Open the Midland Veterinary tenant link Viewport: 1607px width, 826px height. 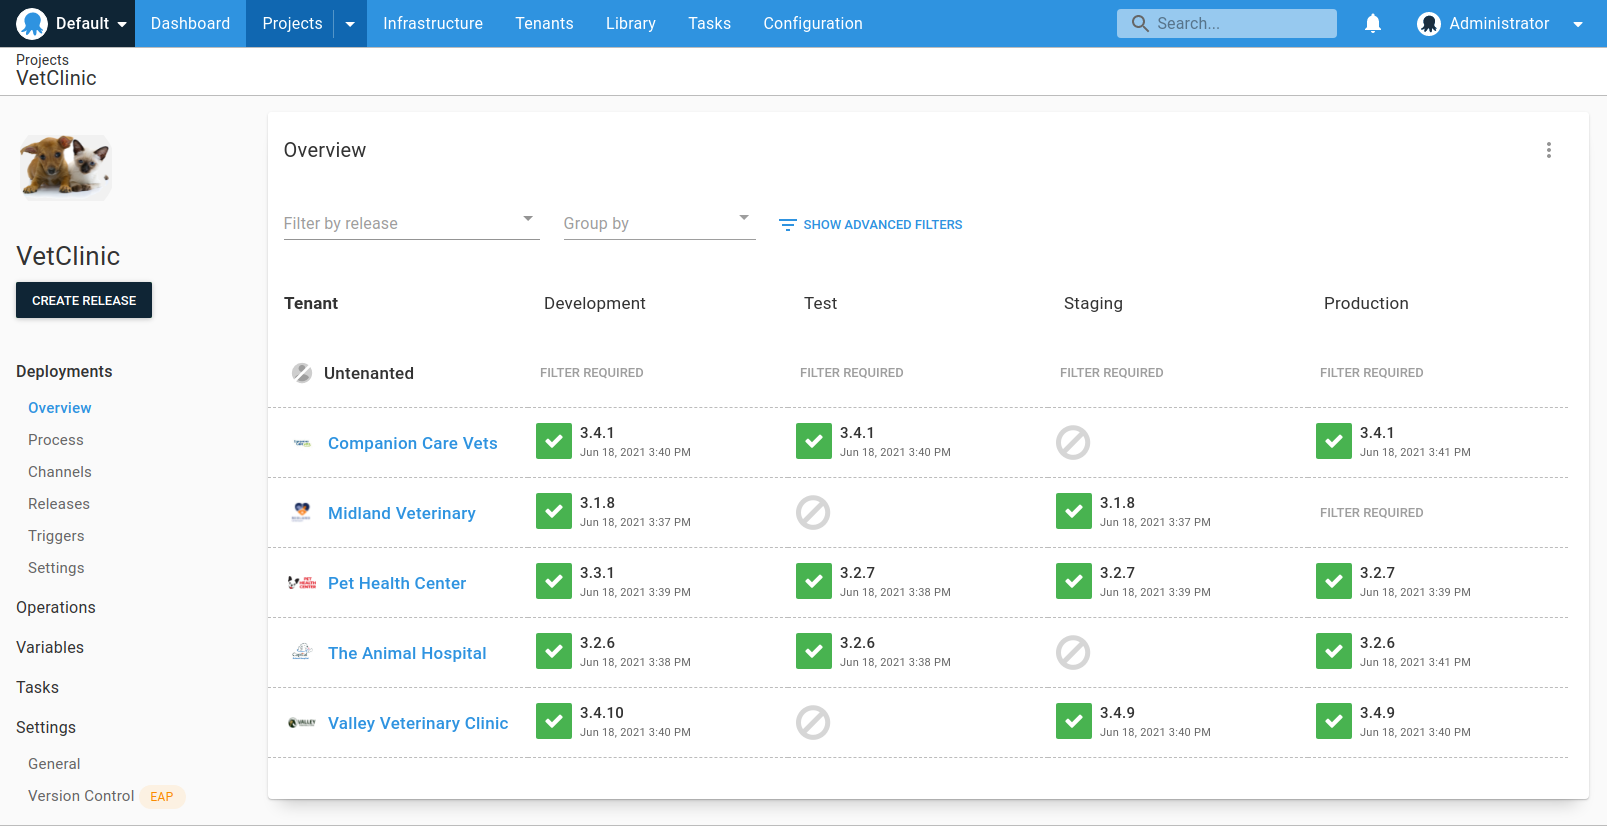click(402, 513)
